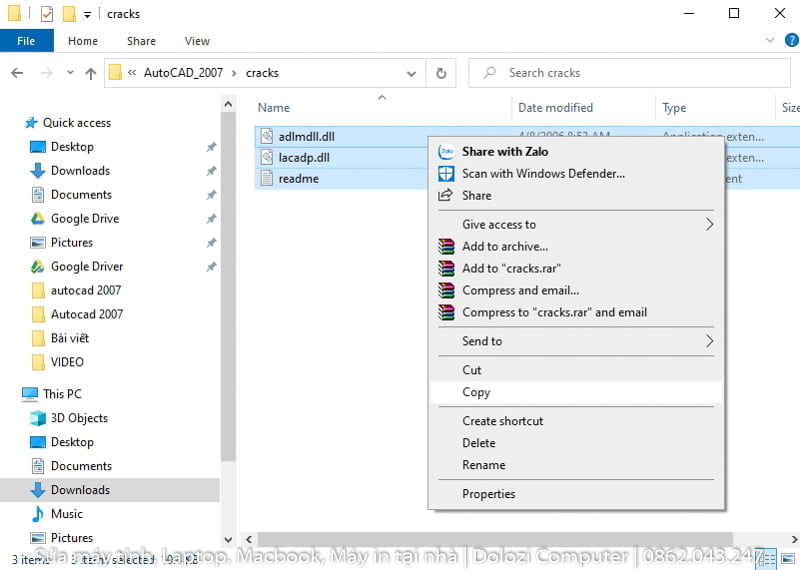800x570 pixels.
Task: Click Share with Zalo icon entry
Action: pos(446,151)
